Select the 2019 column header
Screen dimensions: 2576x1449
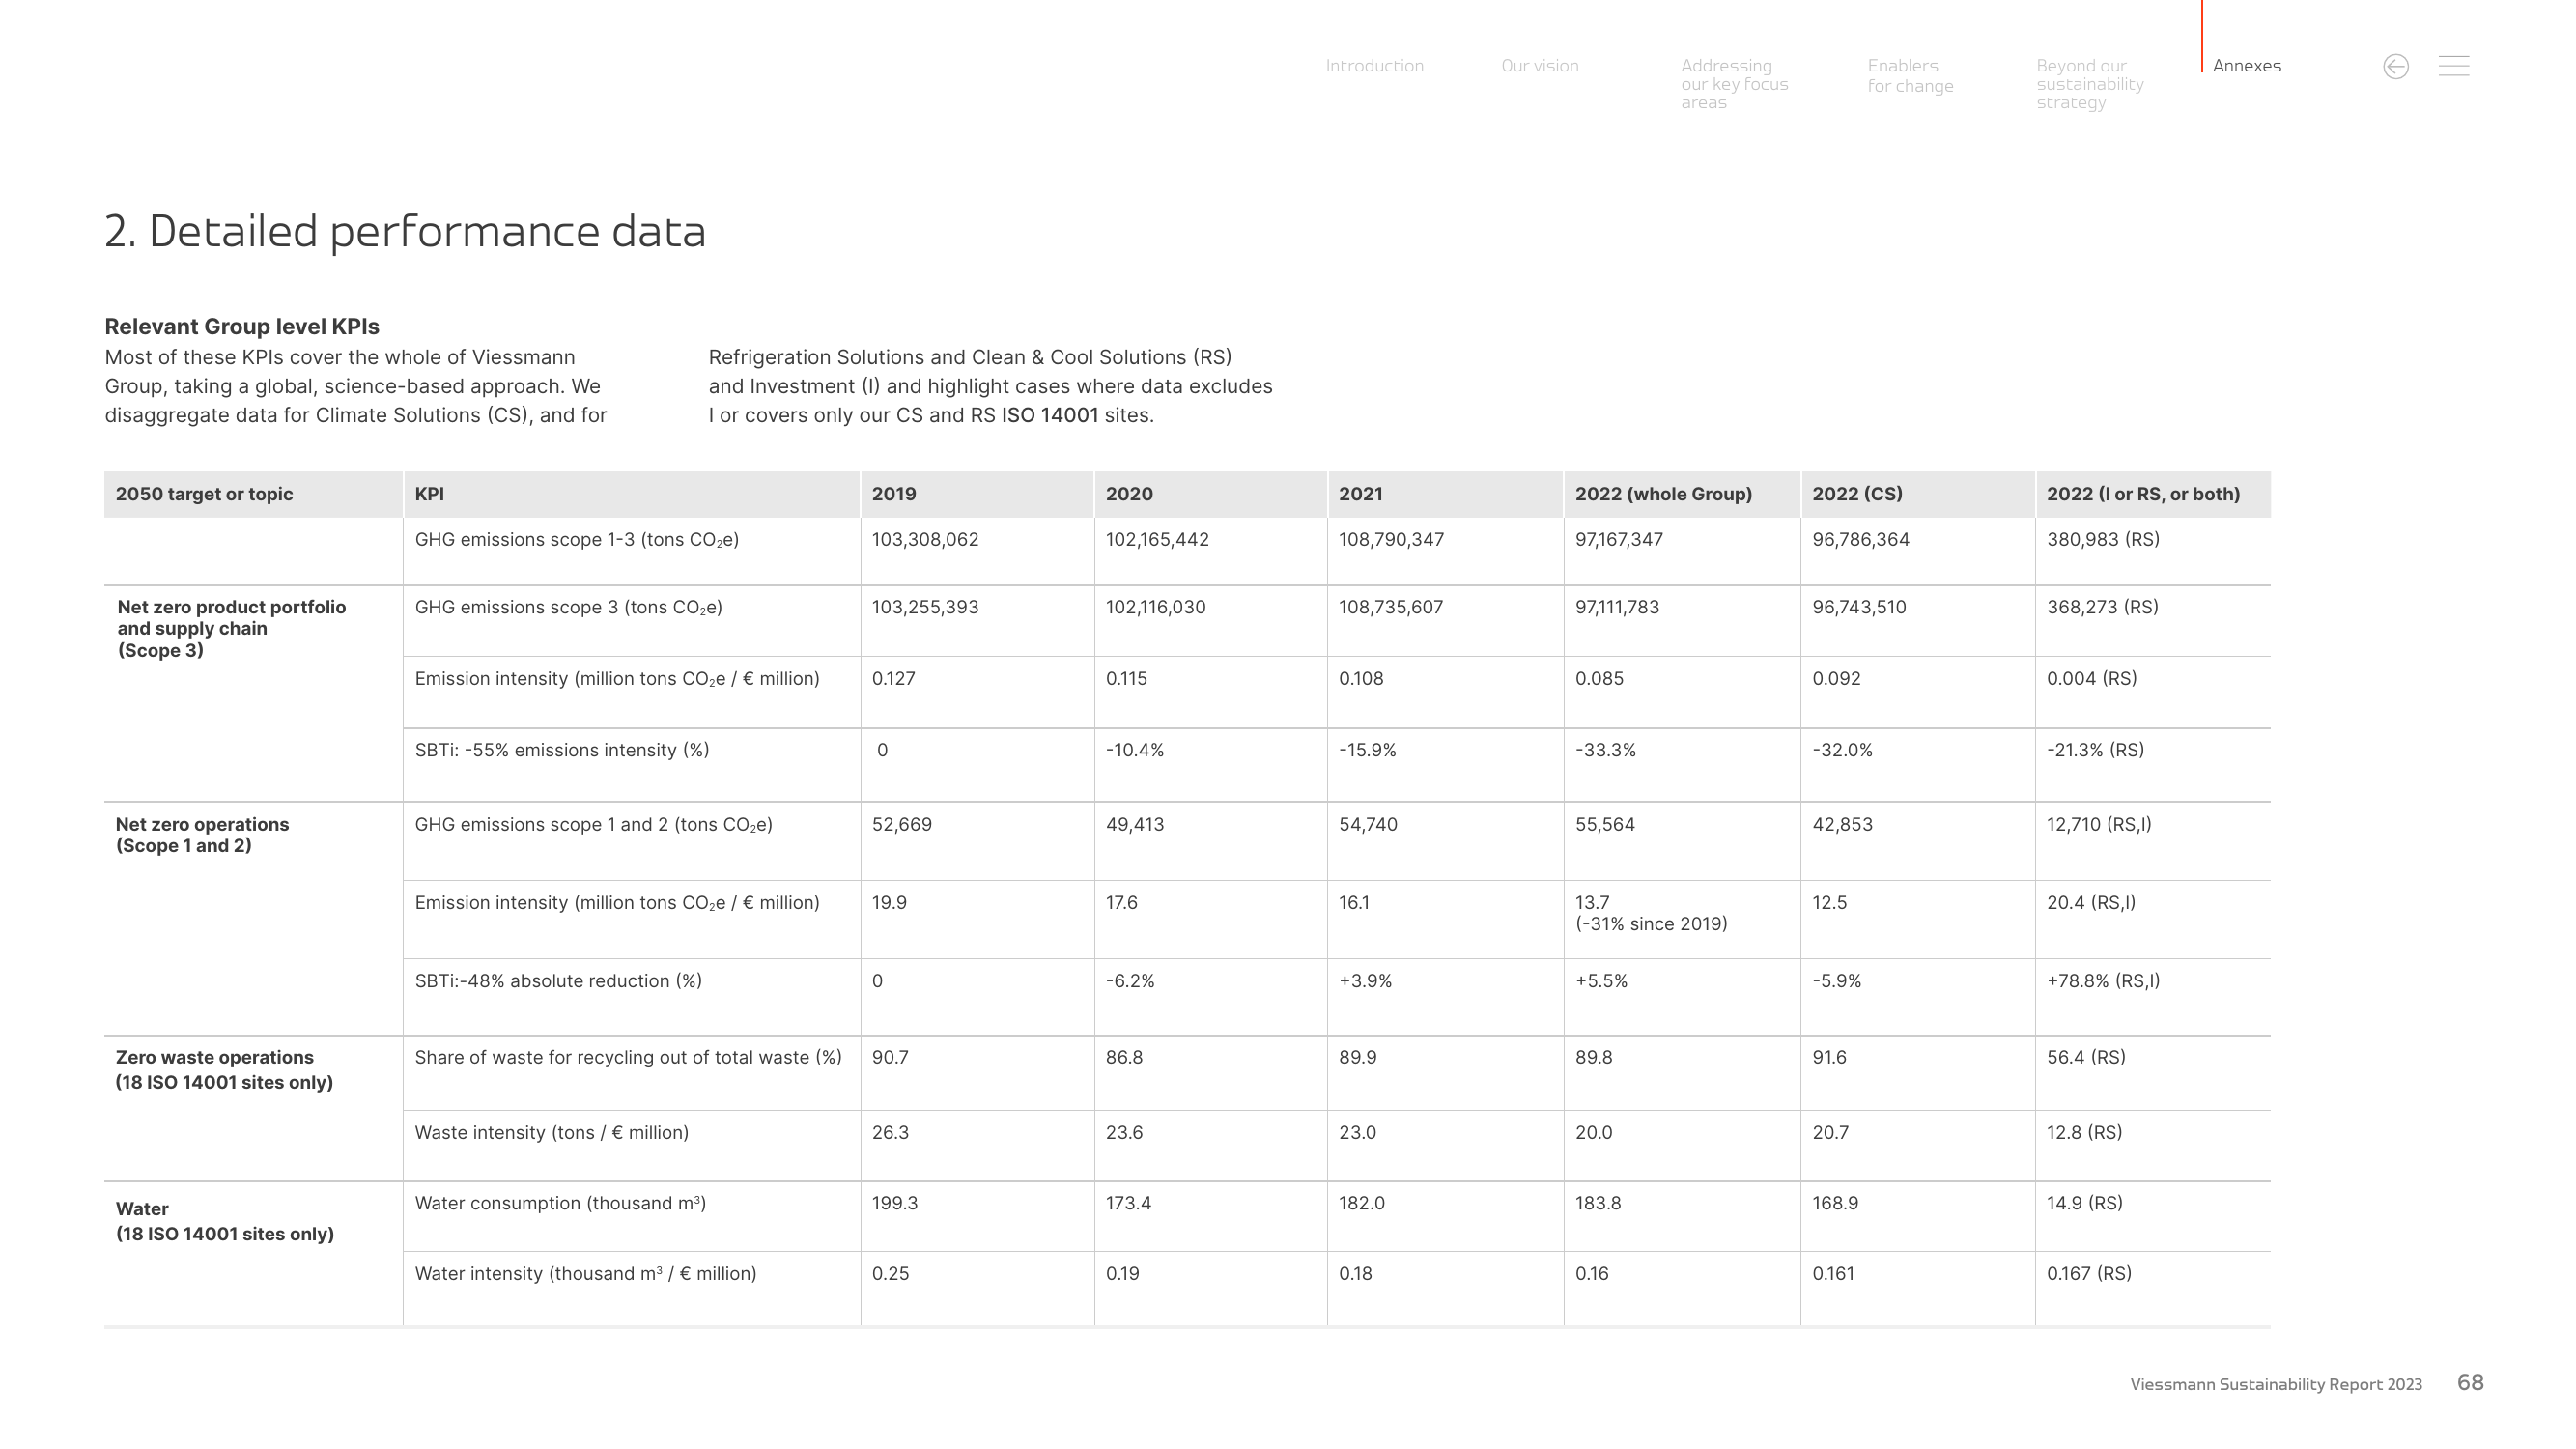pyautogui.click(x=893, y=494)
